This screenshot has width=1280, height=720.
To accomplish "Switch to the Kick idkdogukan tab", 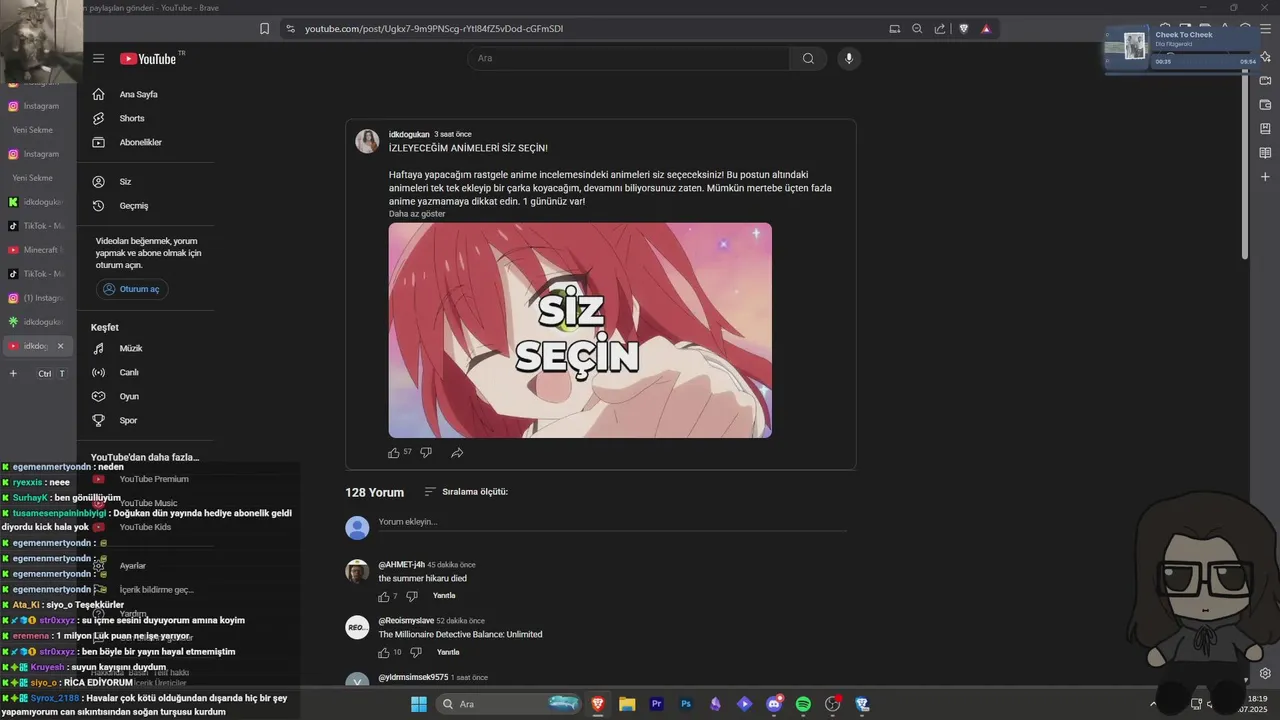I will tap(36, 202).
